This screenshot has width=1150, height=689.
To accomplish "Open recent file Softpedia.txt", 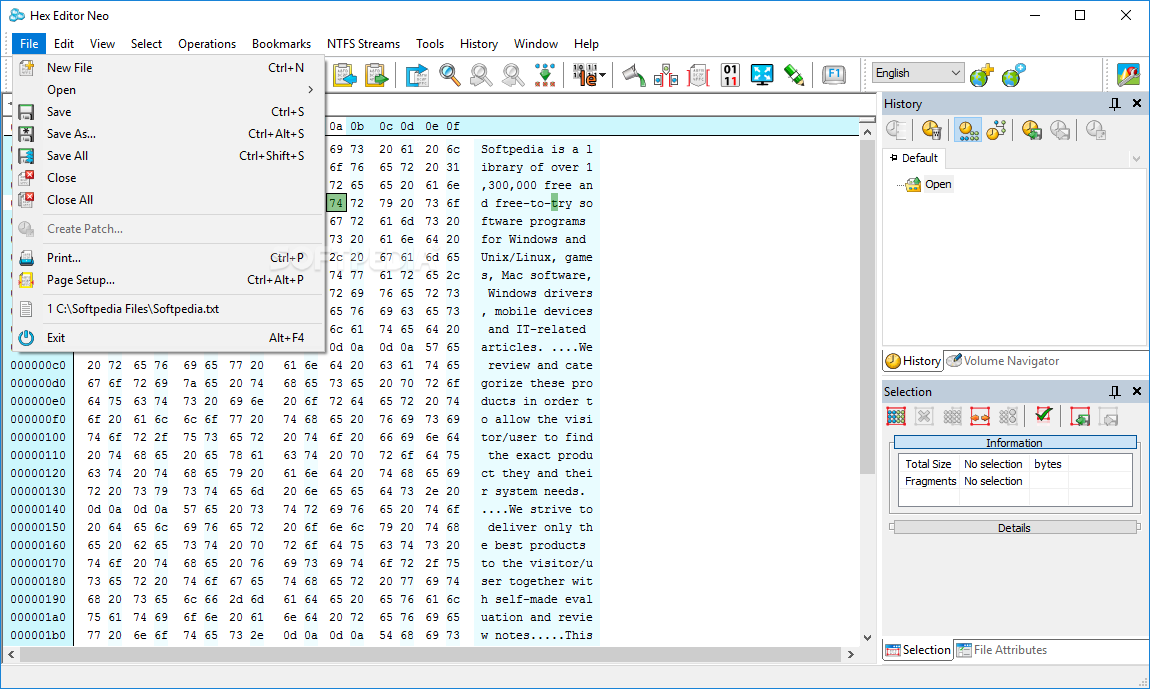I will point(169,309).
